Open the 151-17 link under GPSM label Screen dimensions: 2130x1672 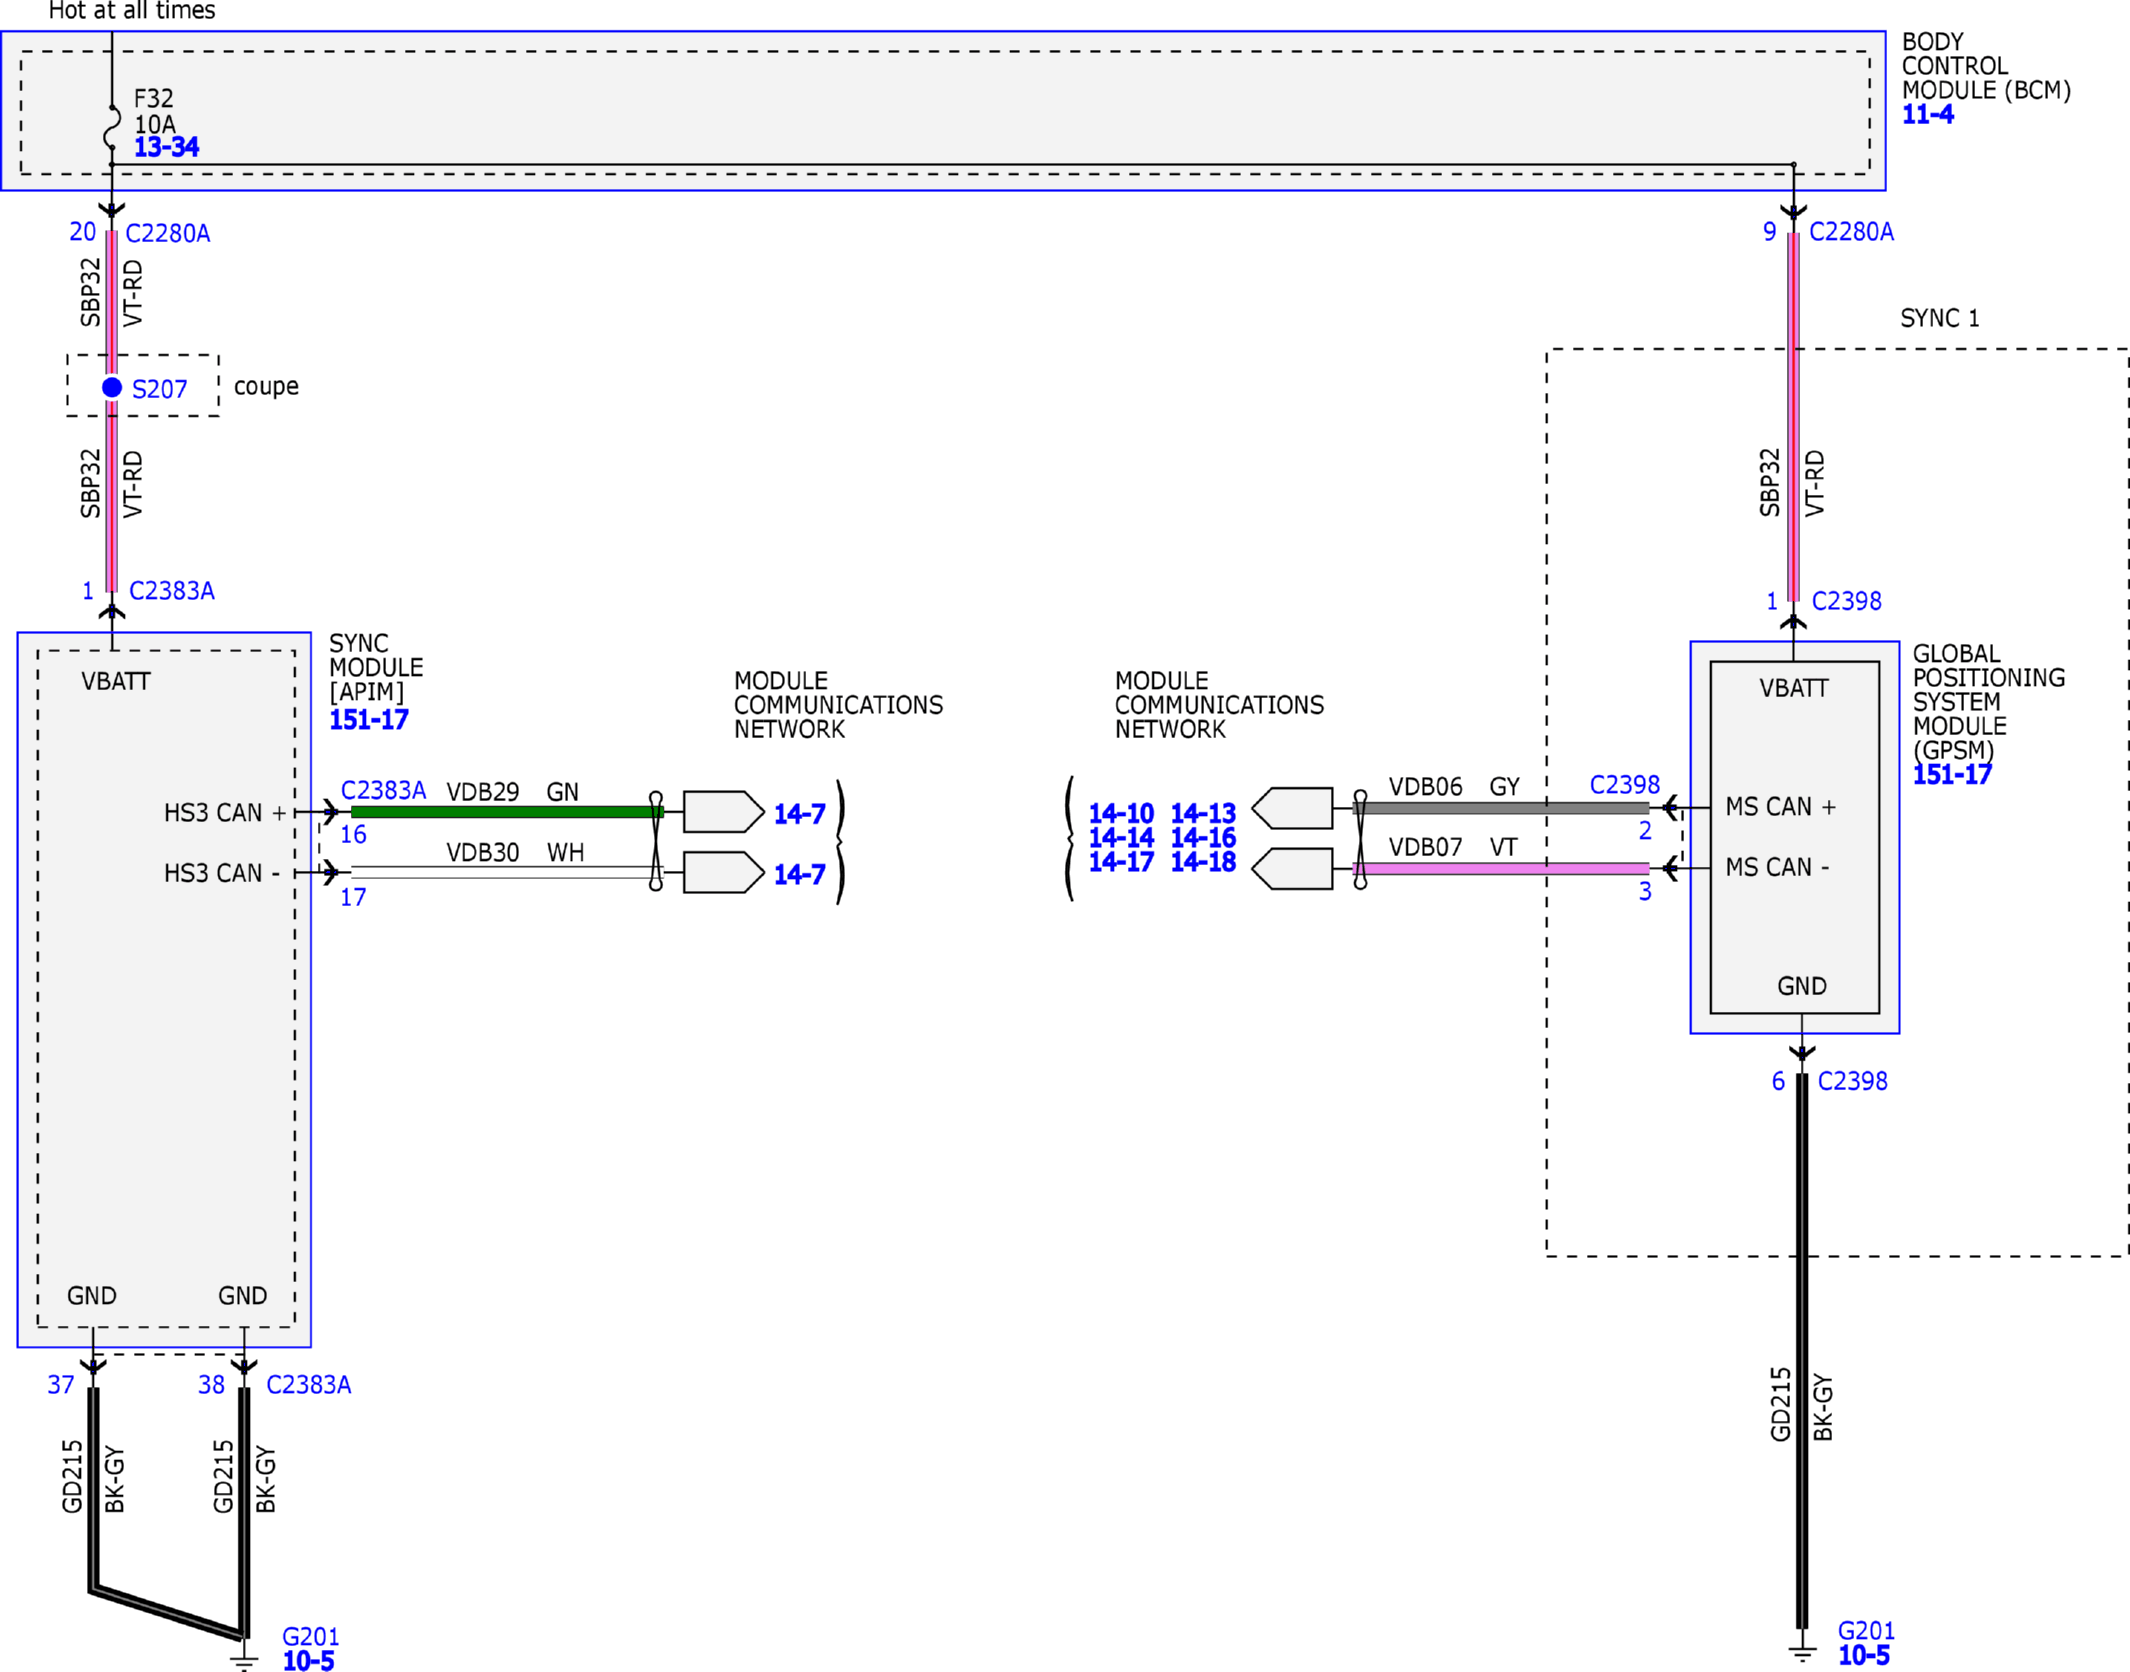1952,774
